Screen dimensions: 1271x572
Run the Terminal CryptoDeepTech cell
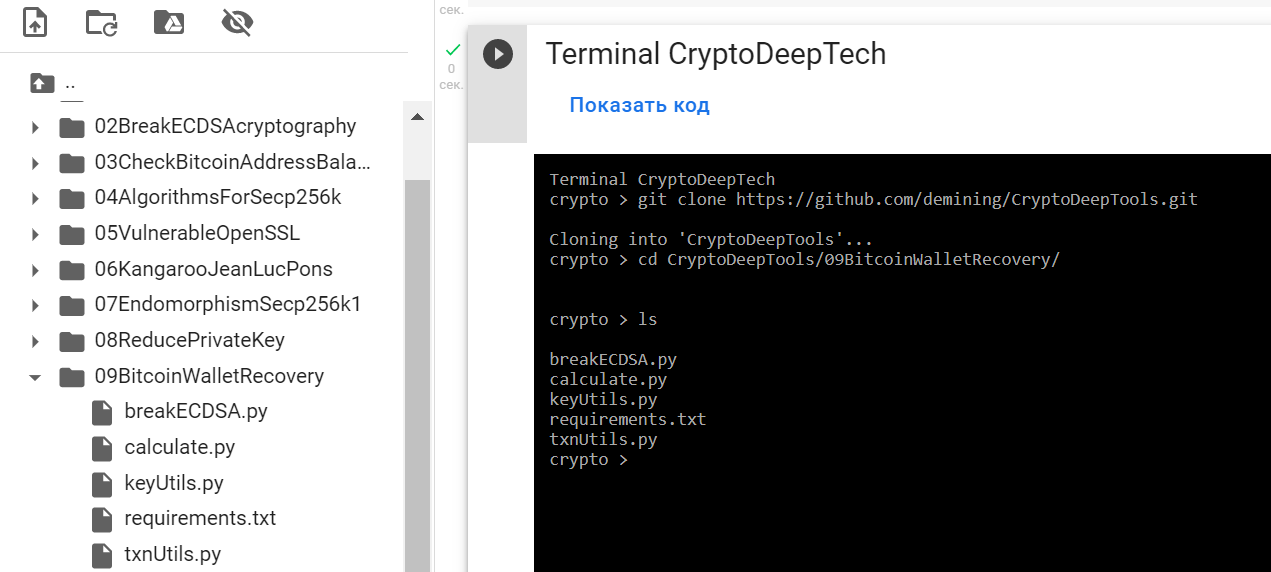tap(497, 54)
